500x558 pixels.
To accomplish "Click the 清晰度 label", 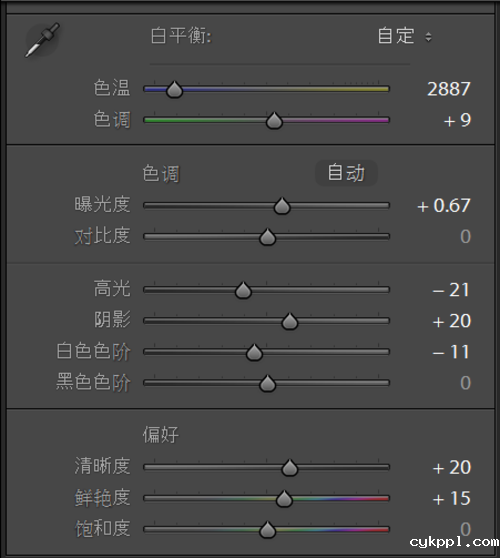I will (102, 466).
